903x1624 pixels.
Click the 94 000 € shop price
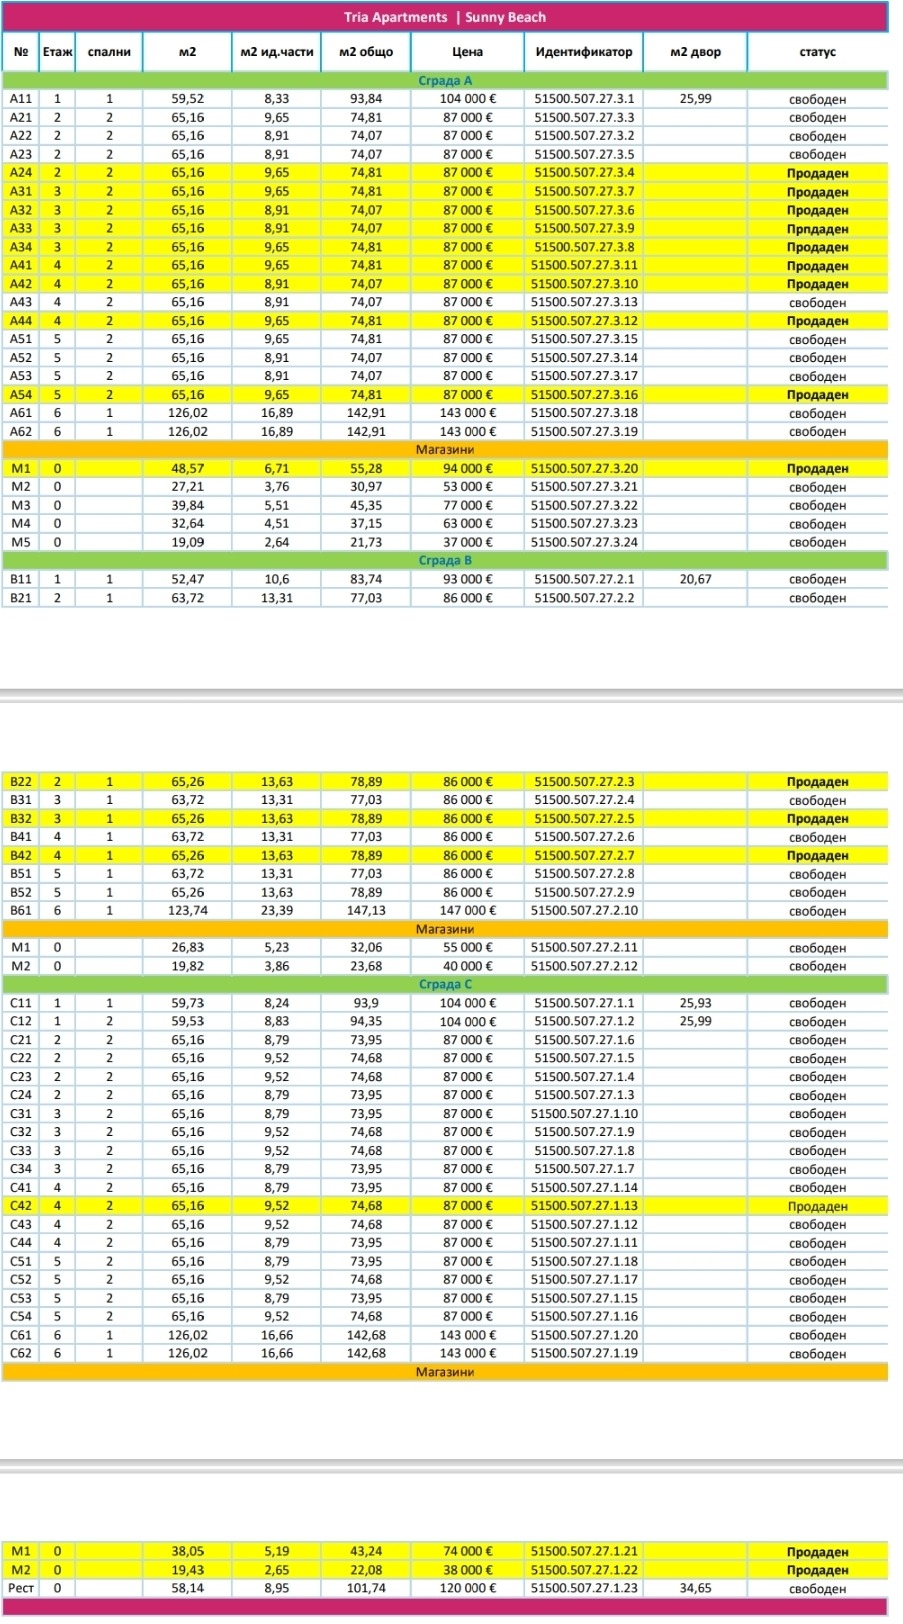(x=467, y=468)
